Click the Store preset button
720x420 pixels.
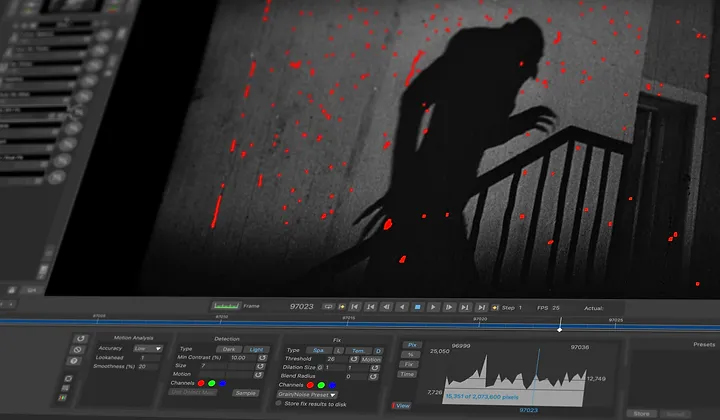642,412
